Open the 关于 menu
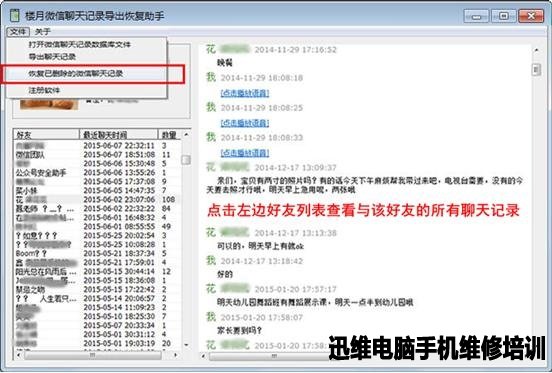 [43, 32]
